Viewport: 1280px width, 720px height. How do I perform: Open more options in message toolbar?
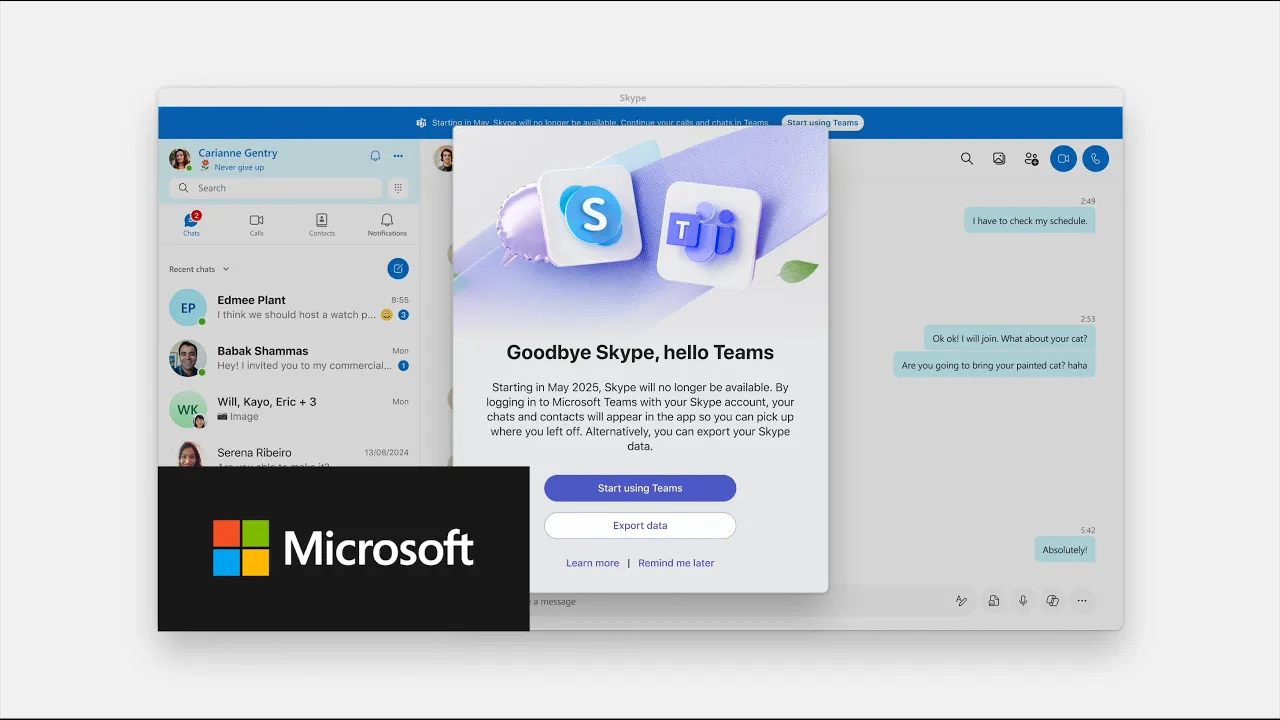[1082, 601]
